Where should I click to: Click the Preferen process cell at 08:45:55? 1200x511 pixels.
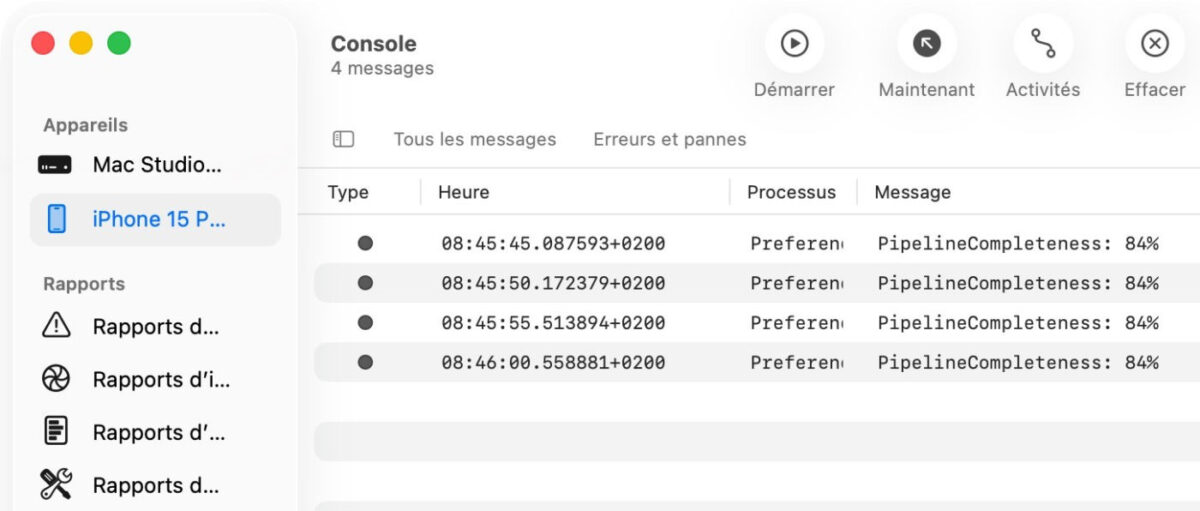tap(797, 323)
